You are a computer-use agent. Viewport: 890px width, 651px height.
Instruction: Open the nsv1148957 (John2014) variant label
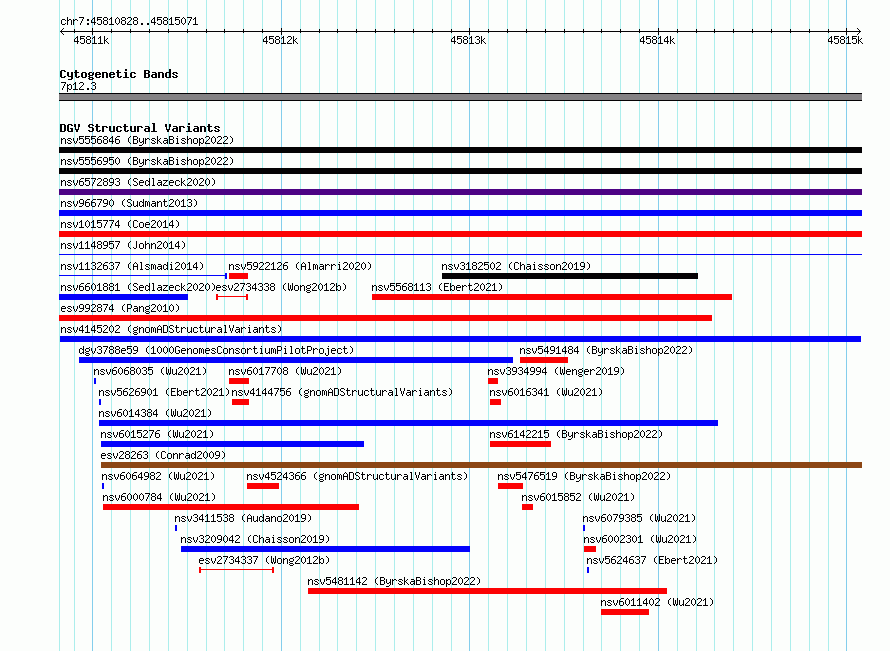(x=123, y=245)
